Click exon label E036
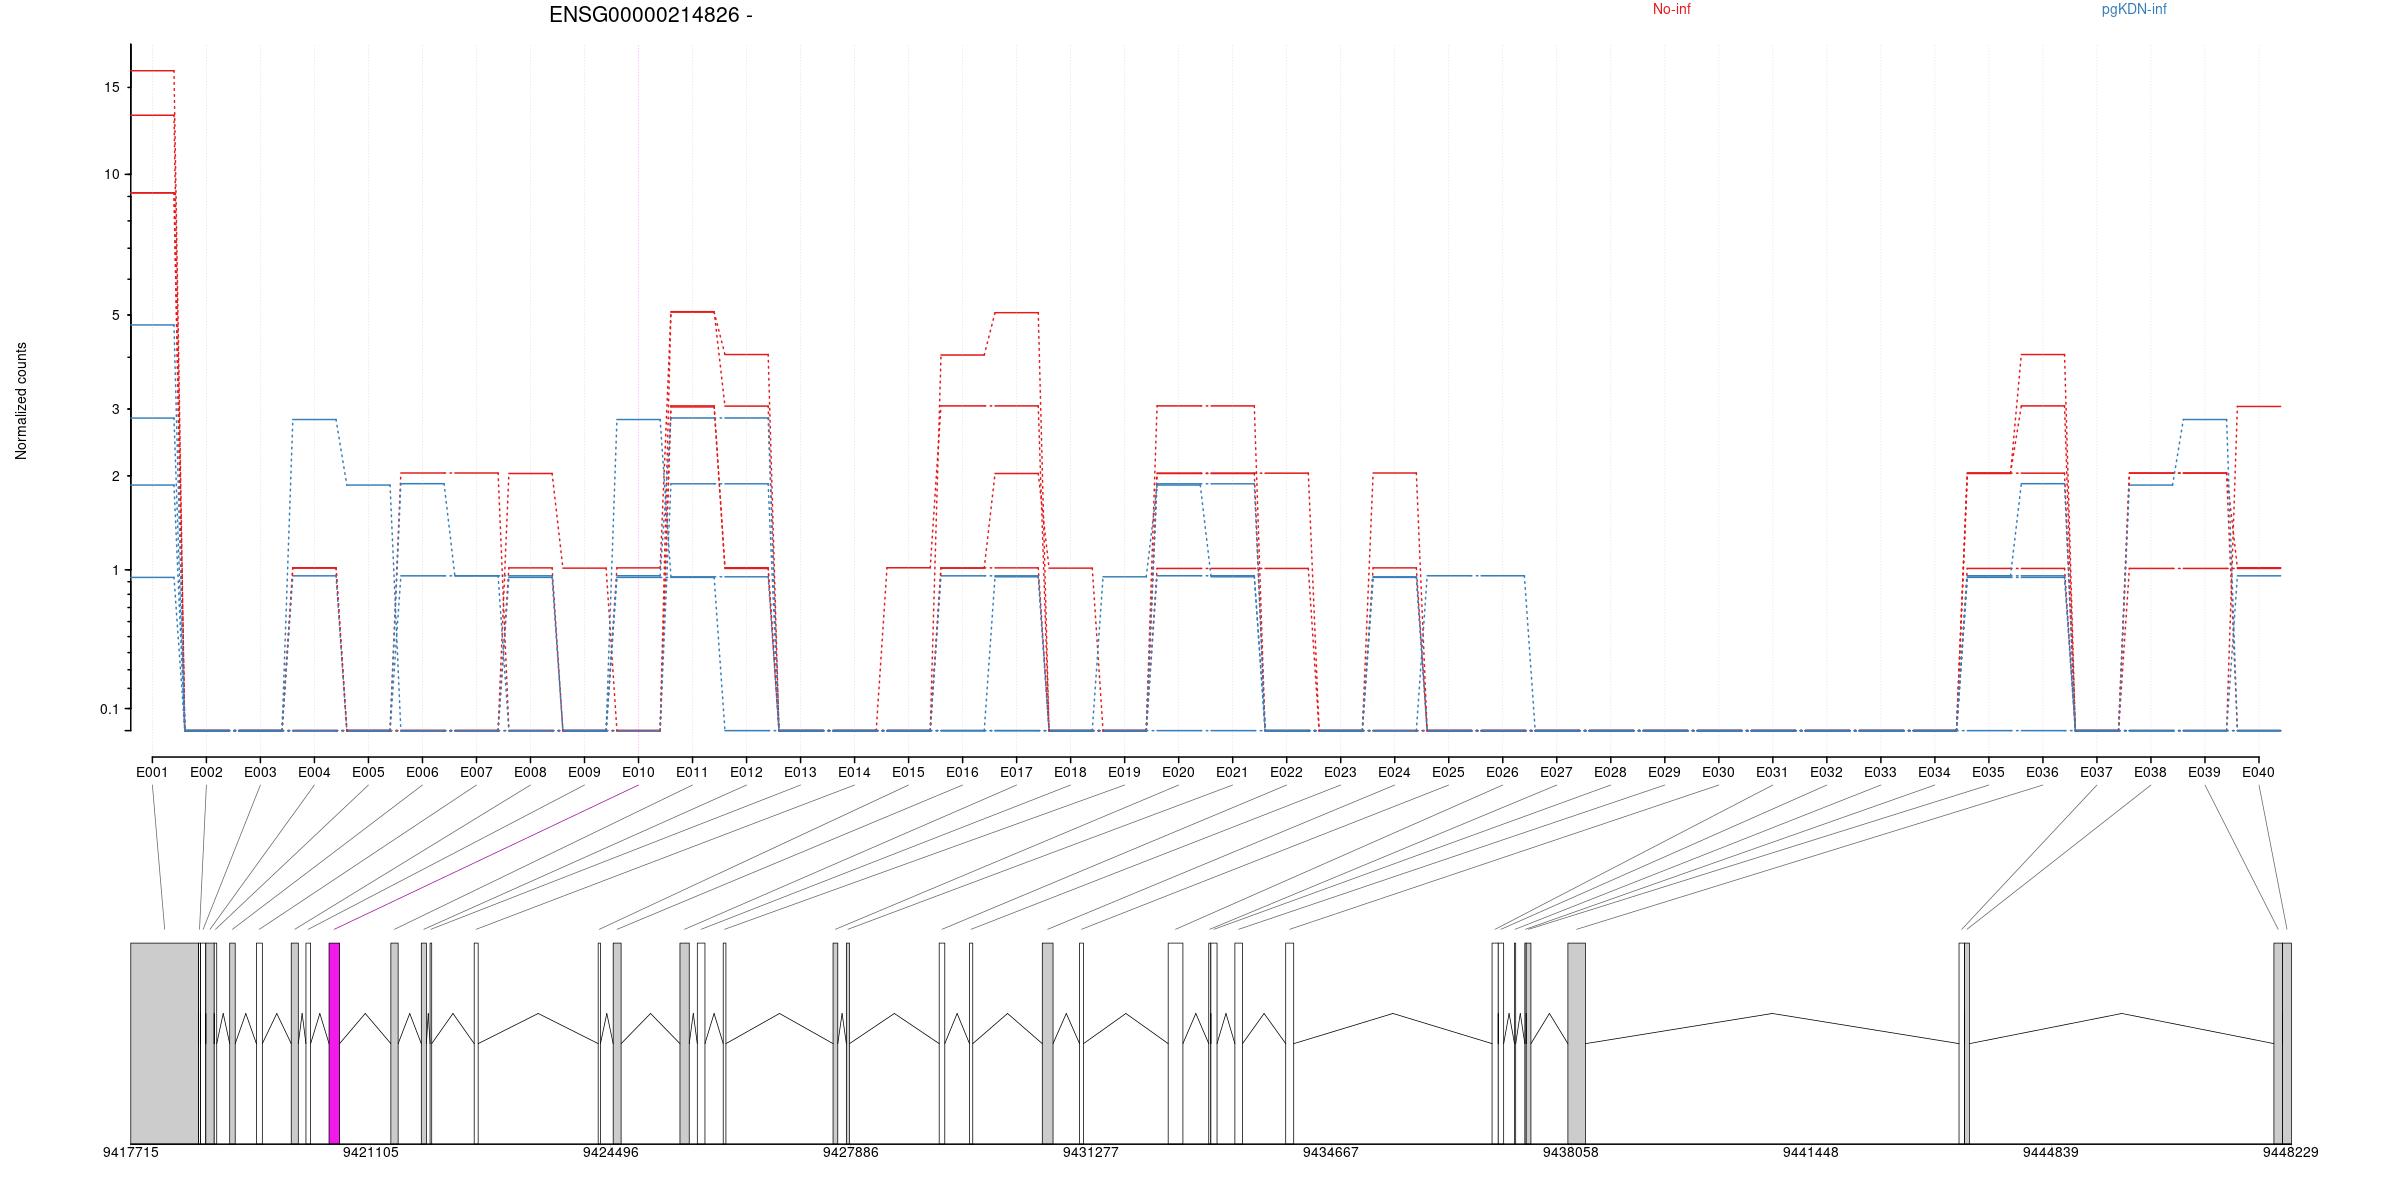This screenshot has height=1200, width=2400. point(2042,772)
